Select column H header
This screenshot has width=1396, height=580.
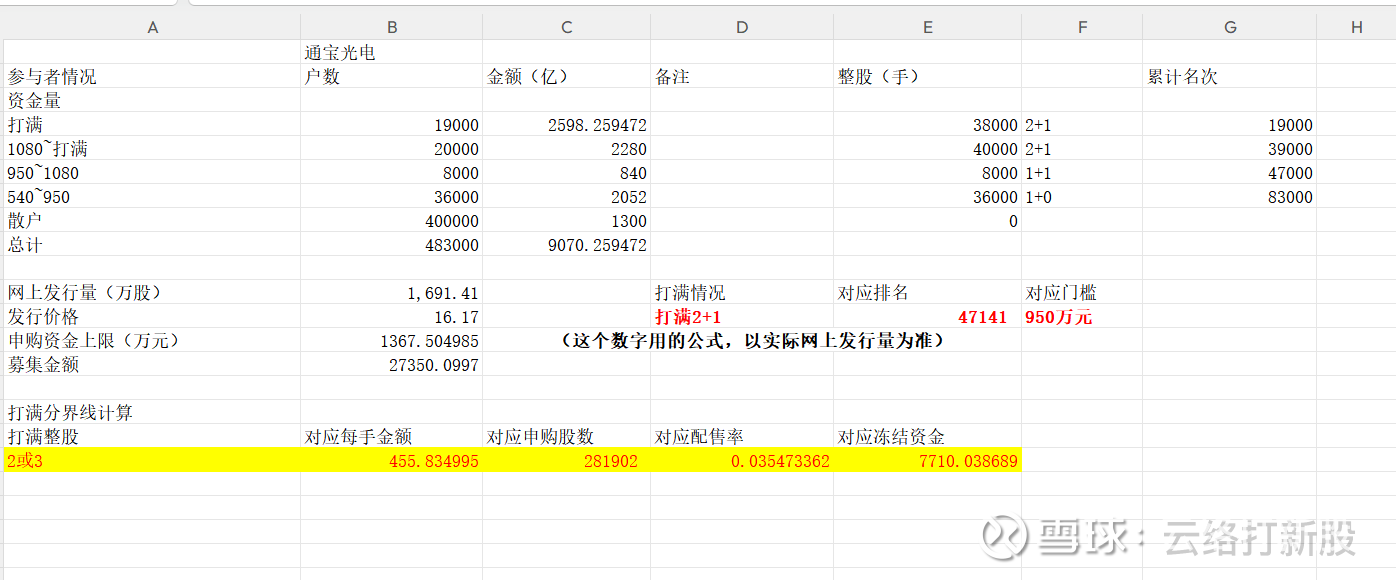tap(1356, 27)
